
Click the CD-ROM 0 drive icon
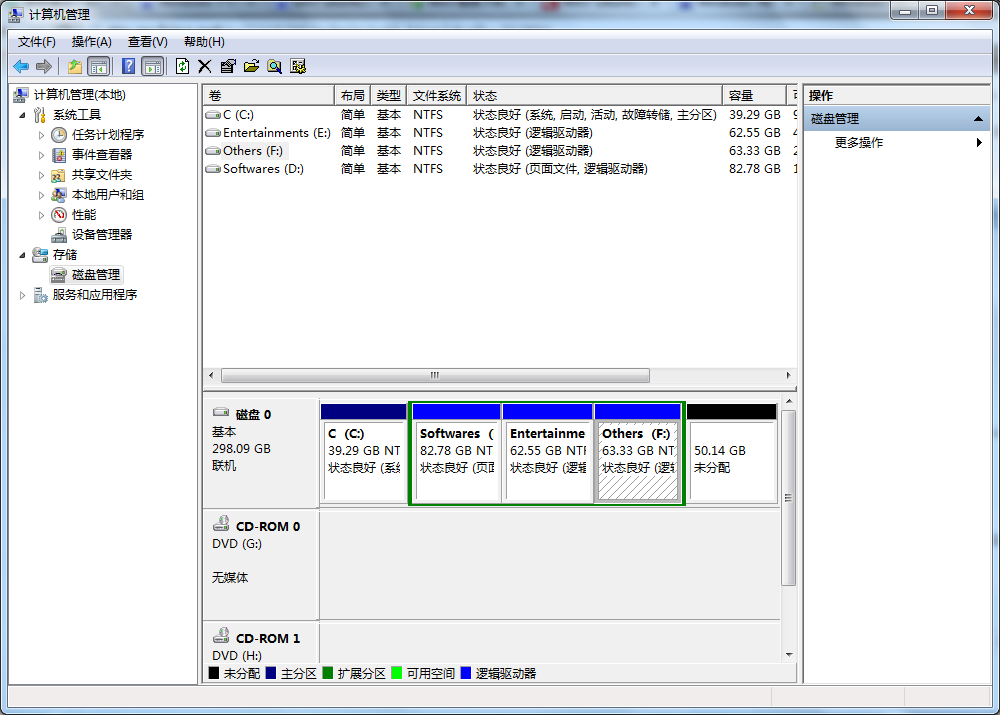[x=221, y=524]
